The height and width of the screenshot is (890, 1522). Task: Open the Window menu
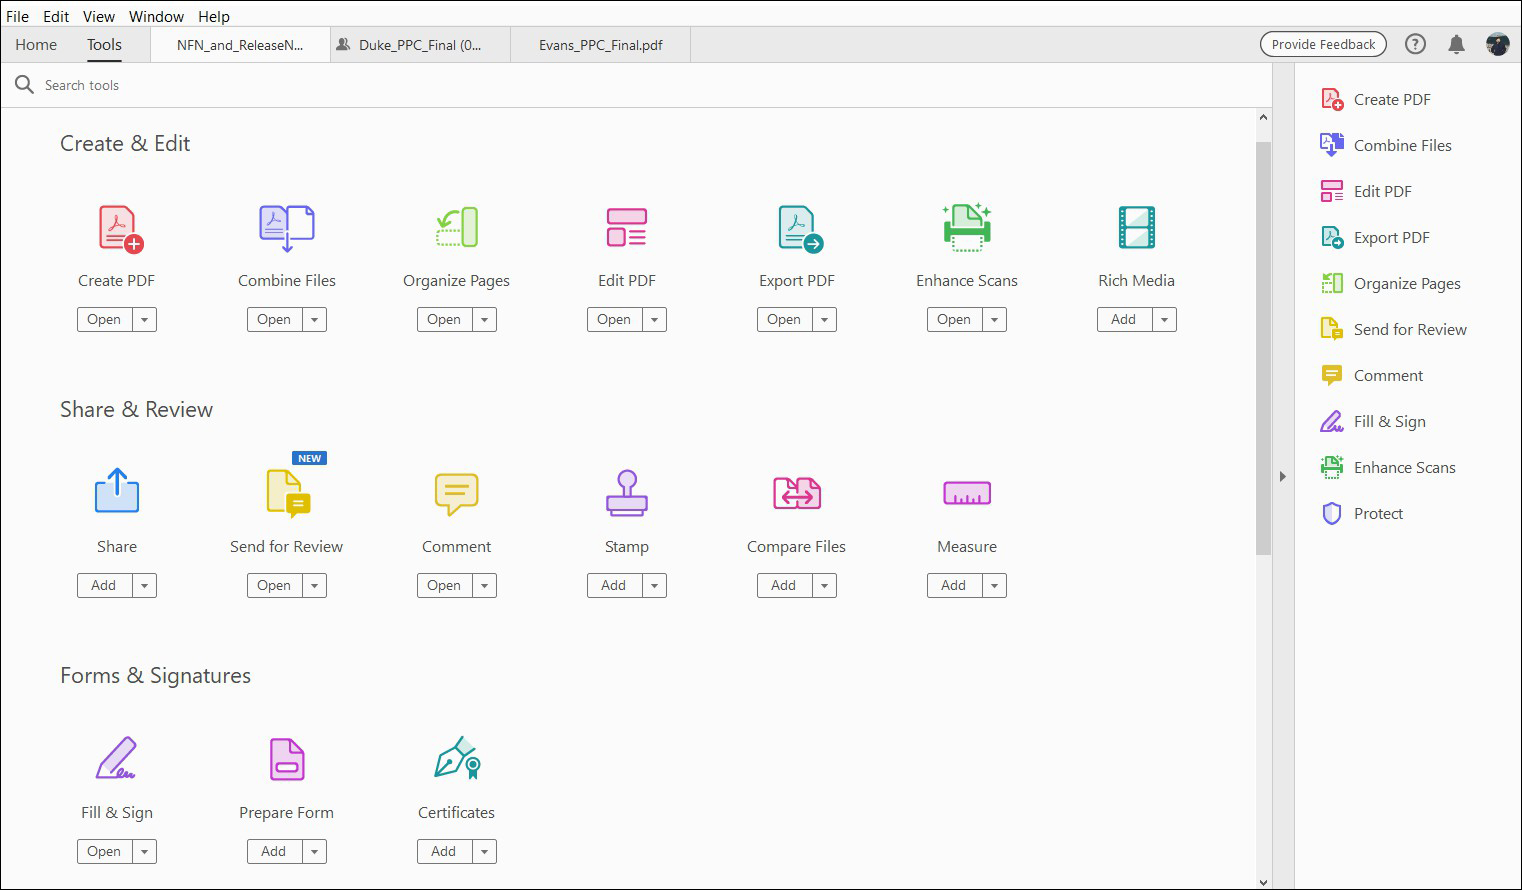coord(156,16)
